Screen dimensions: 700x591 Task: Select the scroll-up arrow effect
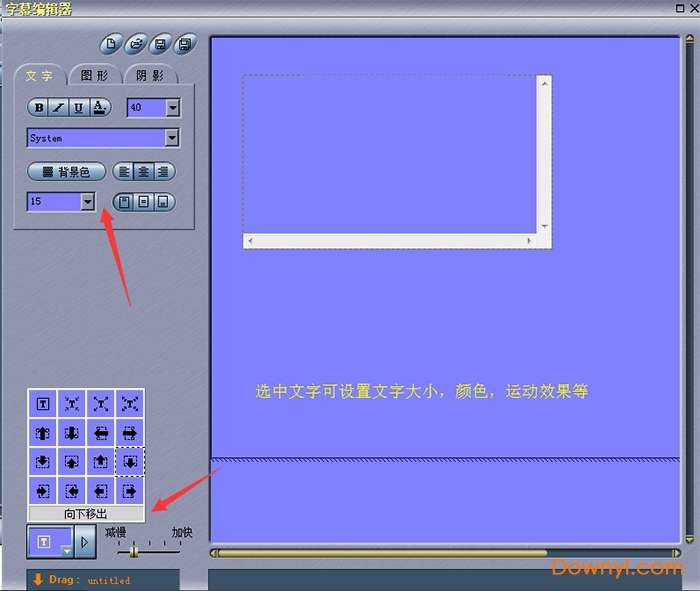tap(43, 433)
